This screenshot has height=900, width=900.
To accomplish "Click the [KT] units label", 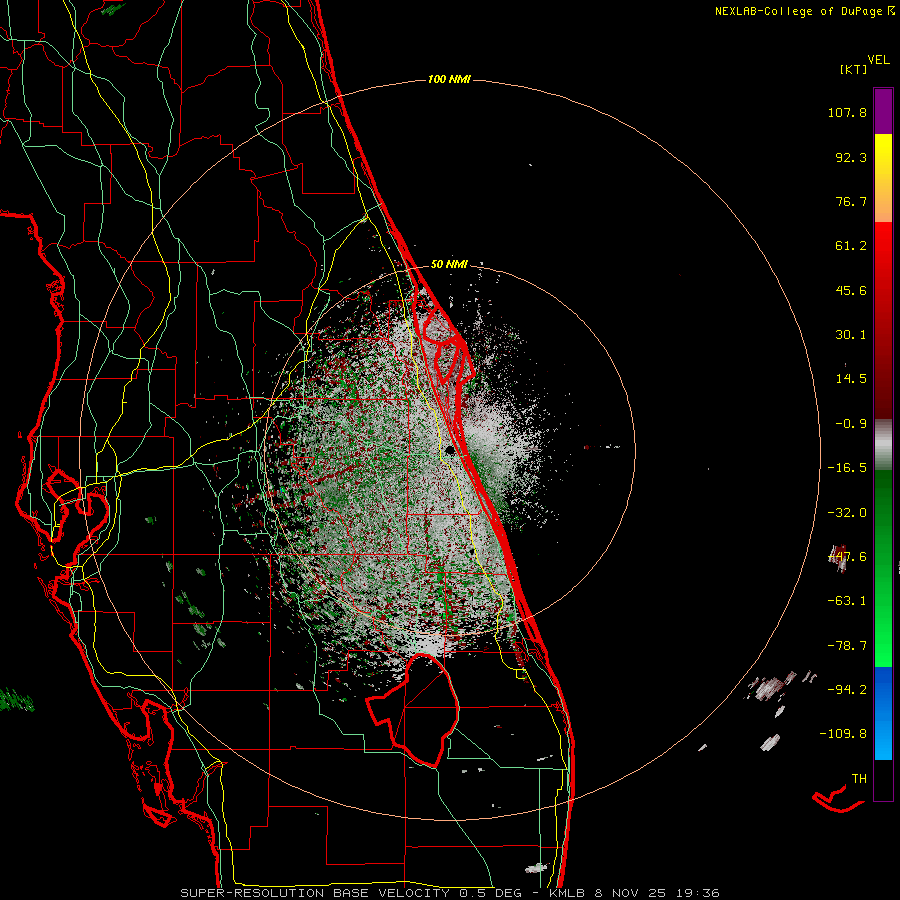I will 854,69.
